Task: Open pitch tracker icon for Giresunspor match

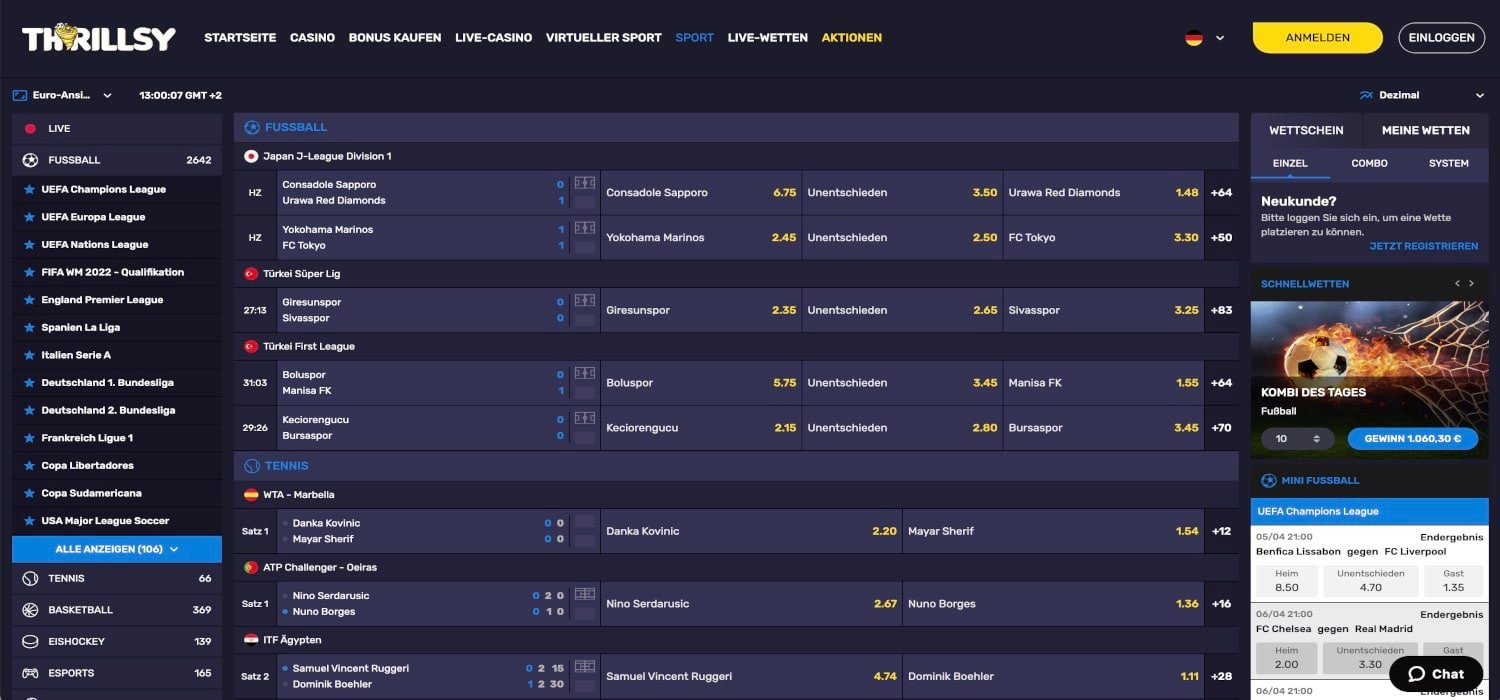Action: (585, 301)
